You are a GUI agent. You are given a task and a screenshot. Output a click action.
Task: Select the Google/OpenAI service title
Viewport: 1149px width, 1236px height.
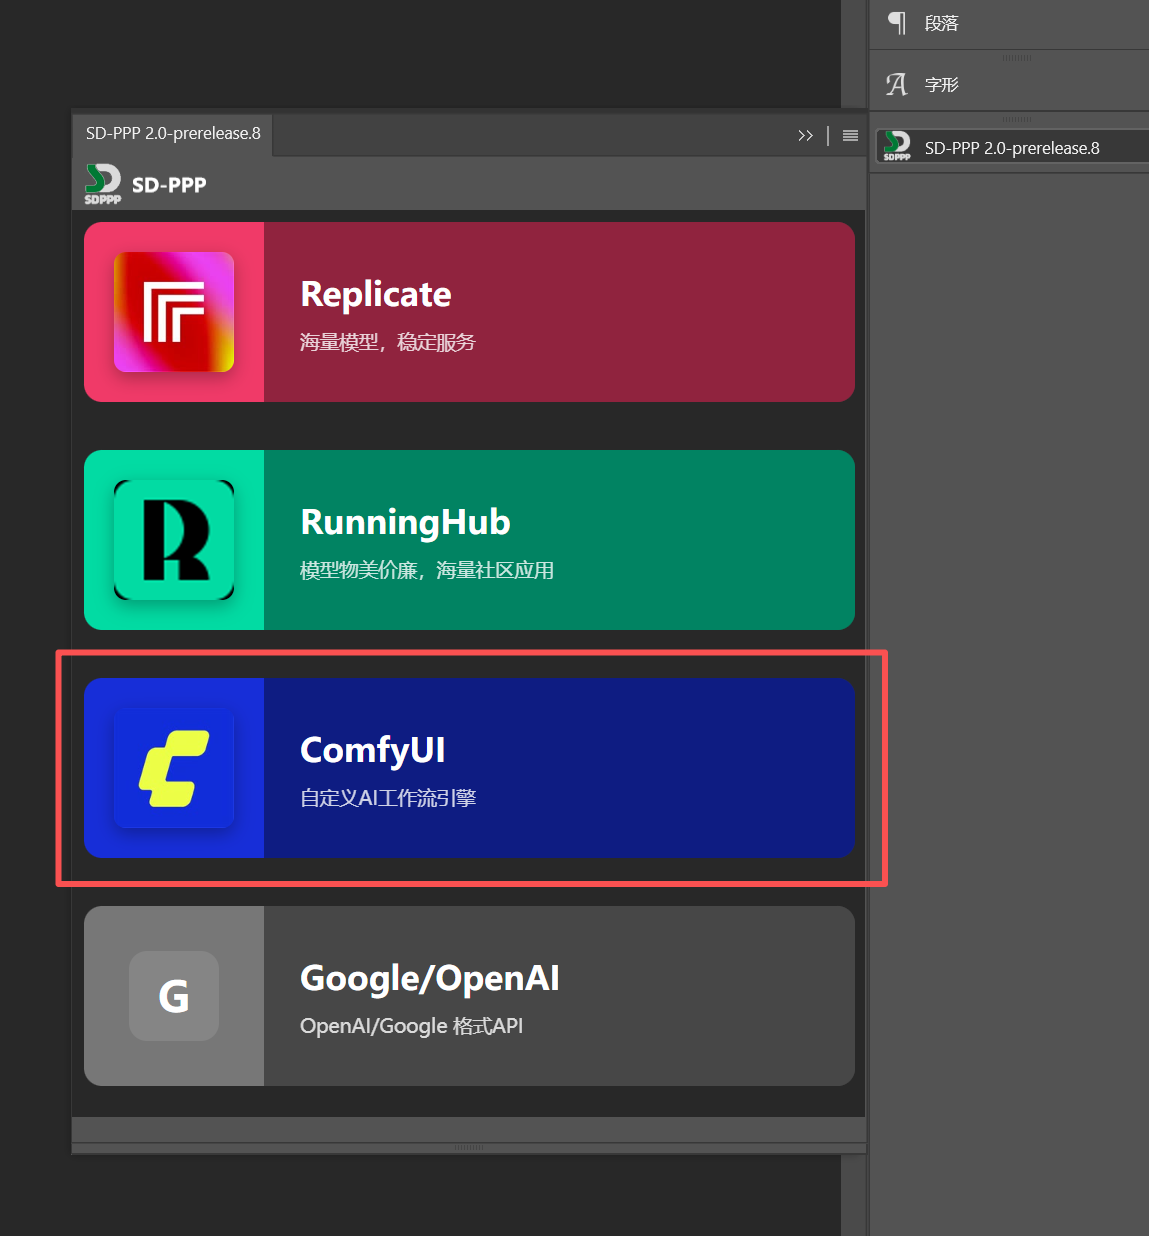click(x=430, y=978)
